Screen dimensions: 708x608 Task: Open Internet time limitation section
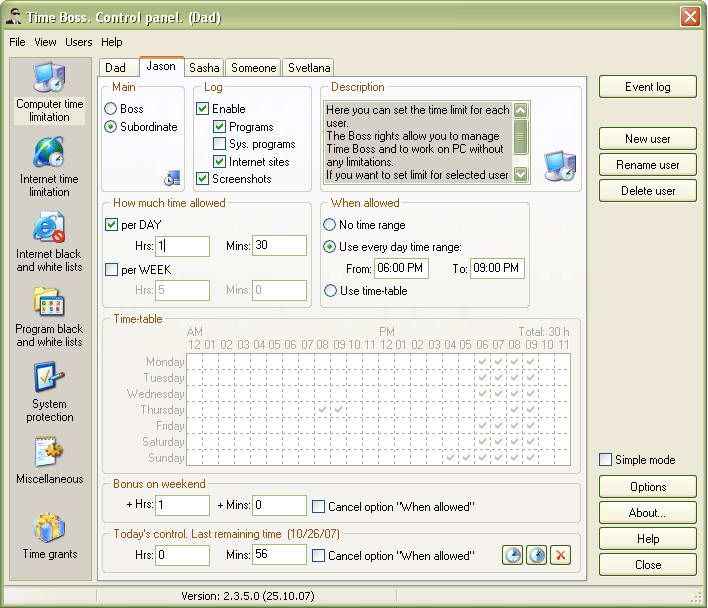(49, 167)
